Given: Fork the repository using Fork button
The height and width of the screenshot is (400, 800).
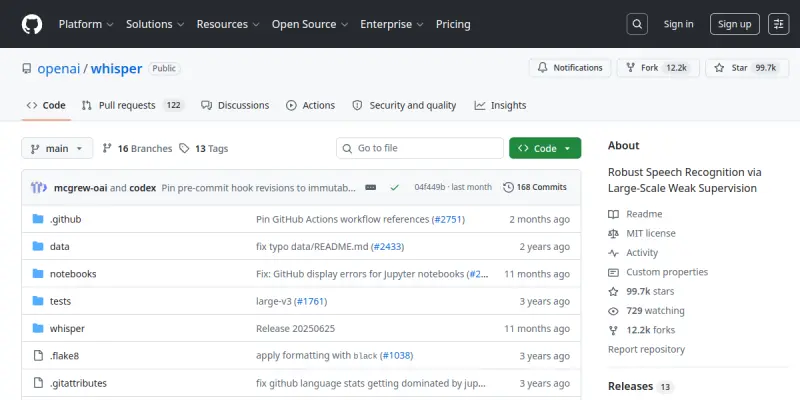Looking at the screenshot, I should click(x=658, y=68).
